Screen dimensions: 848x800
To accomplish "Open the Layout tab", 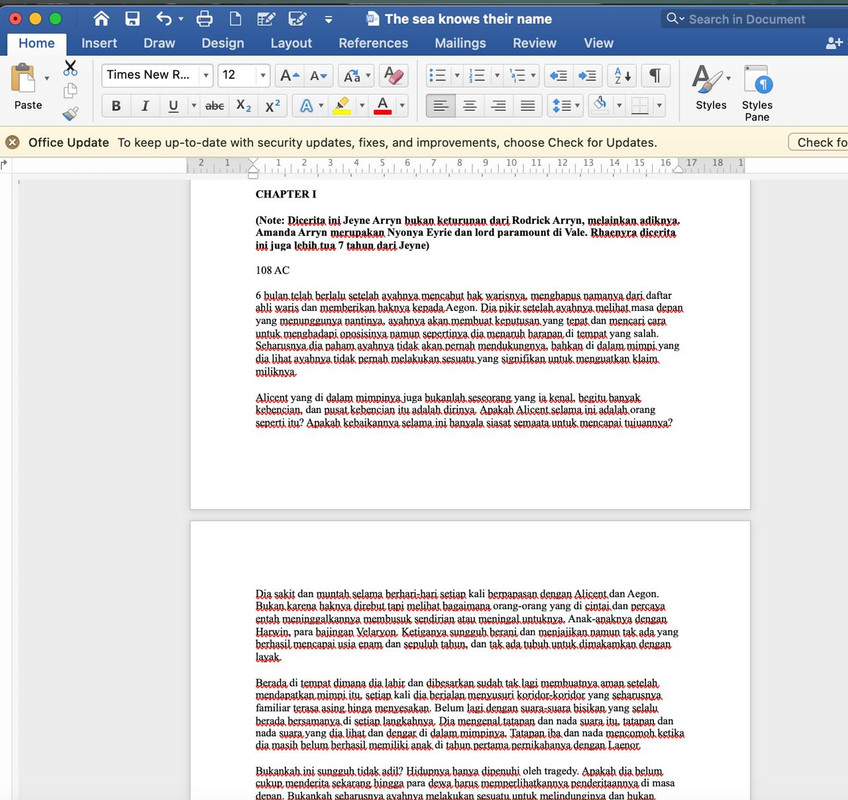I will 291,43.
